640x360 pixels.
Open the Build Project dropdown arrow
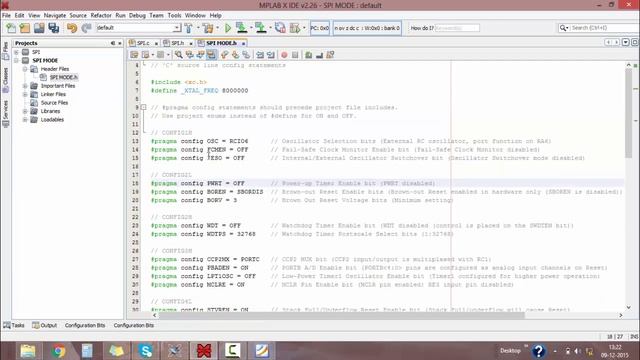pos(198,28)
